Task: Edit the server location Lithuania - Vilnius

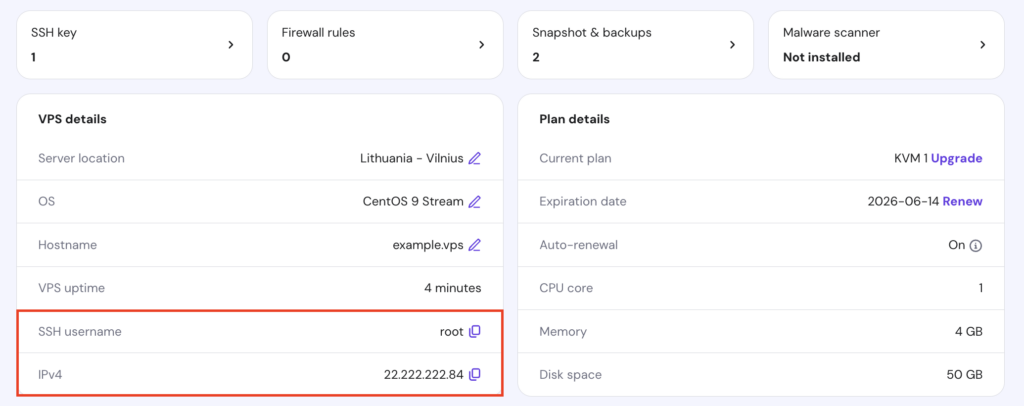Action: pyautogui.click(x=475, y=158)
